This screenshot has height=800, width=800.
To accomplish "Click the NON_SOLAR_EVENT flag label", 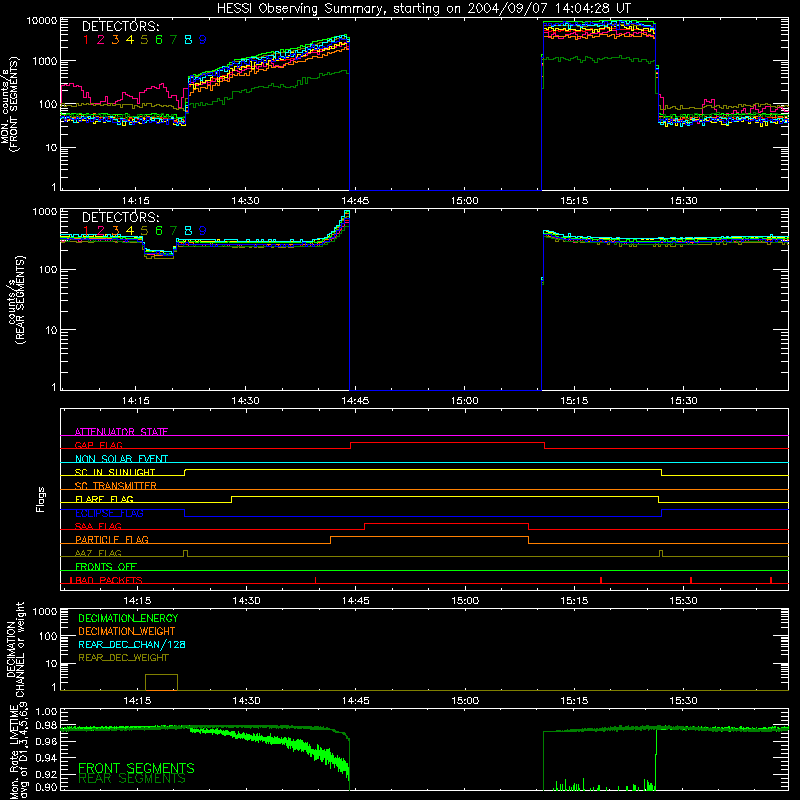I will (x=121, y=459).
